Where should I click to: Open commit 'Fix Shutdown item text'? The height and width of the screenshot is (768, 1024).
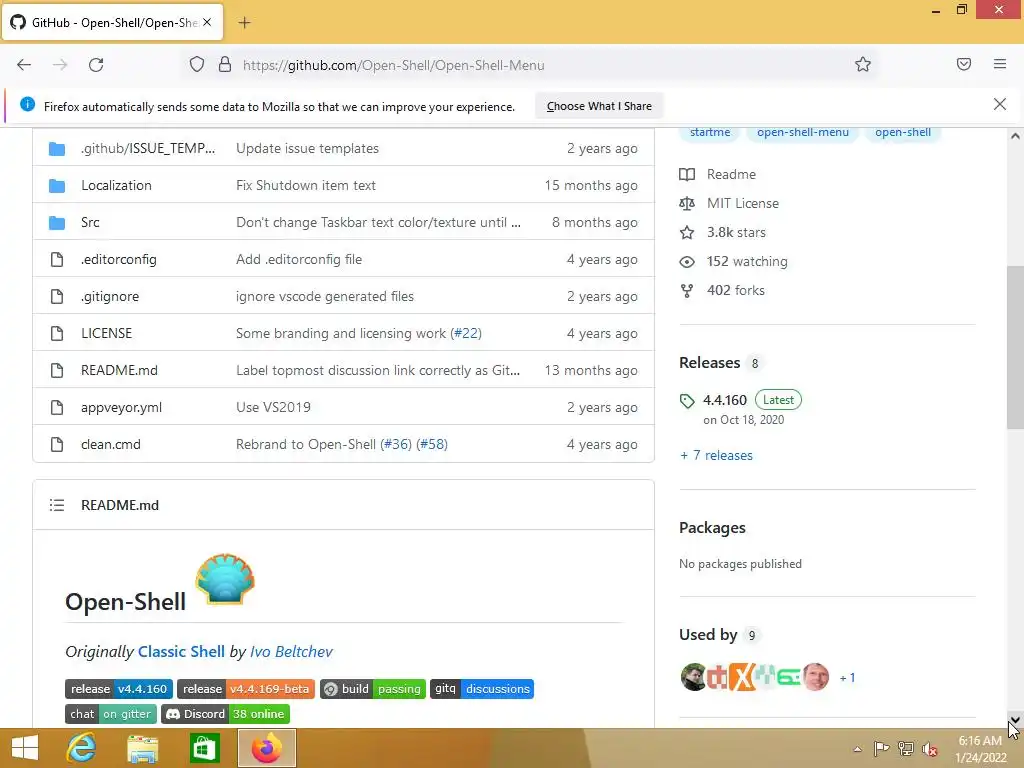point(306,185)
